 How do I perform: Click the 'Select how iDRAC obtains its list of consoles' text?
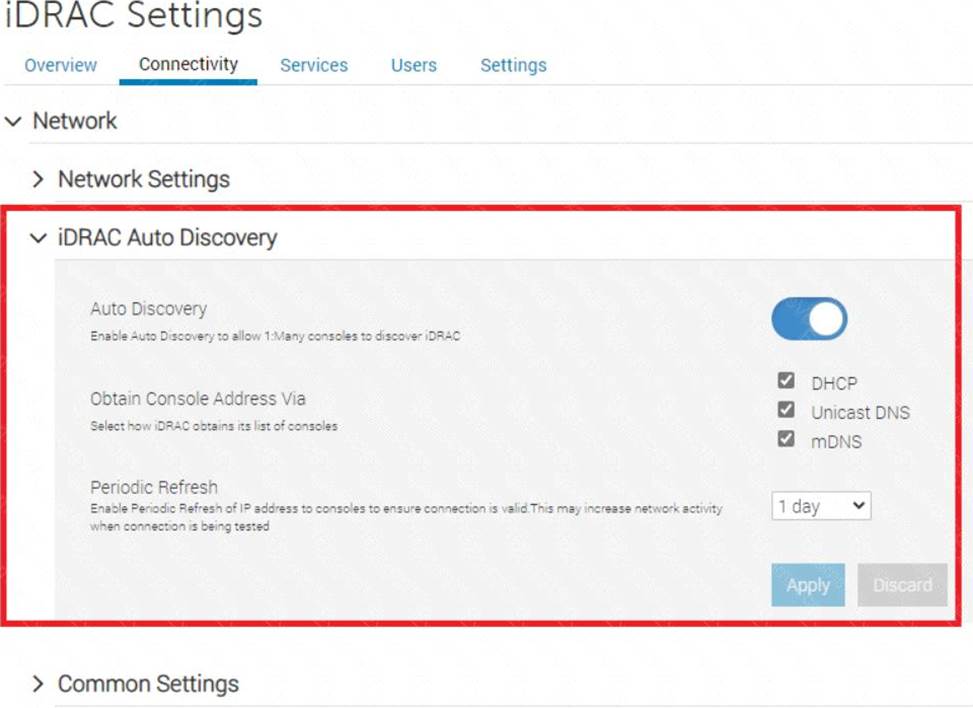coord(214,426)
